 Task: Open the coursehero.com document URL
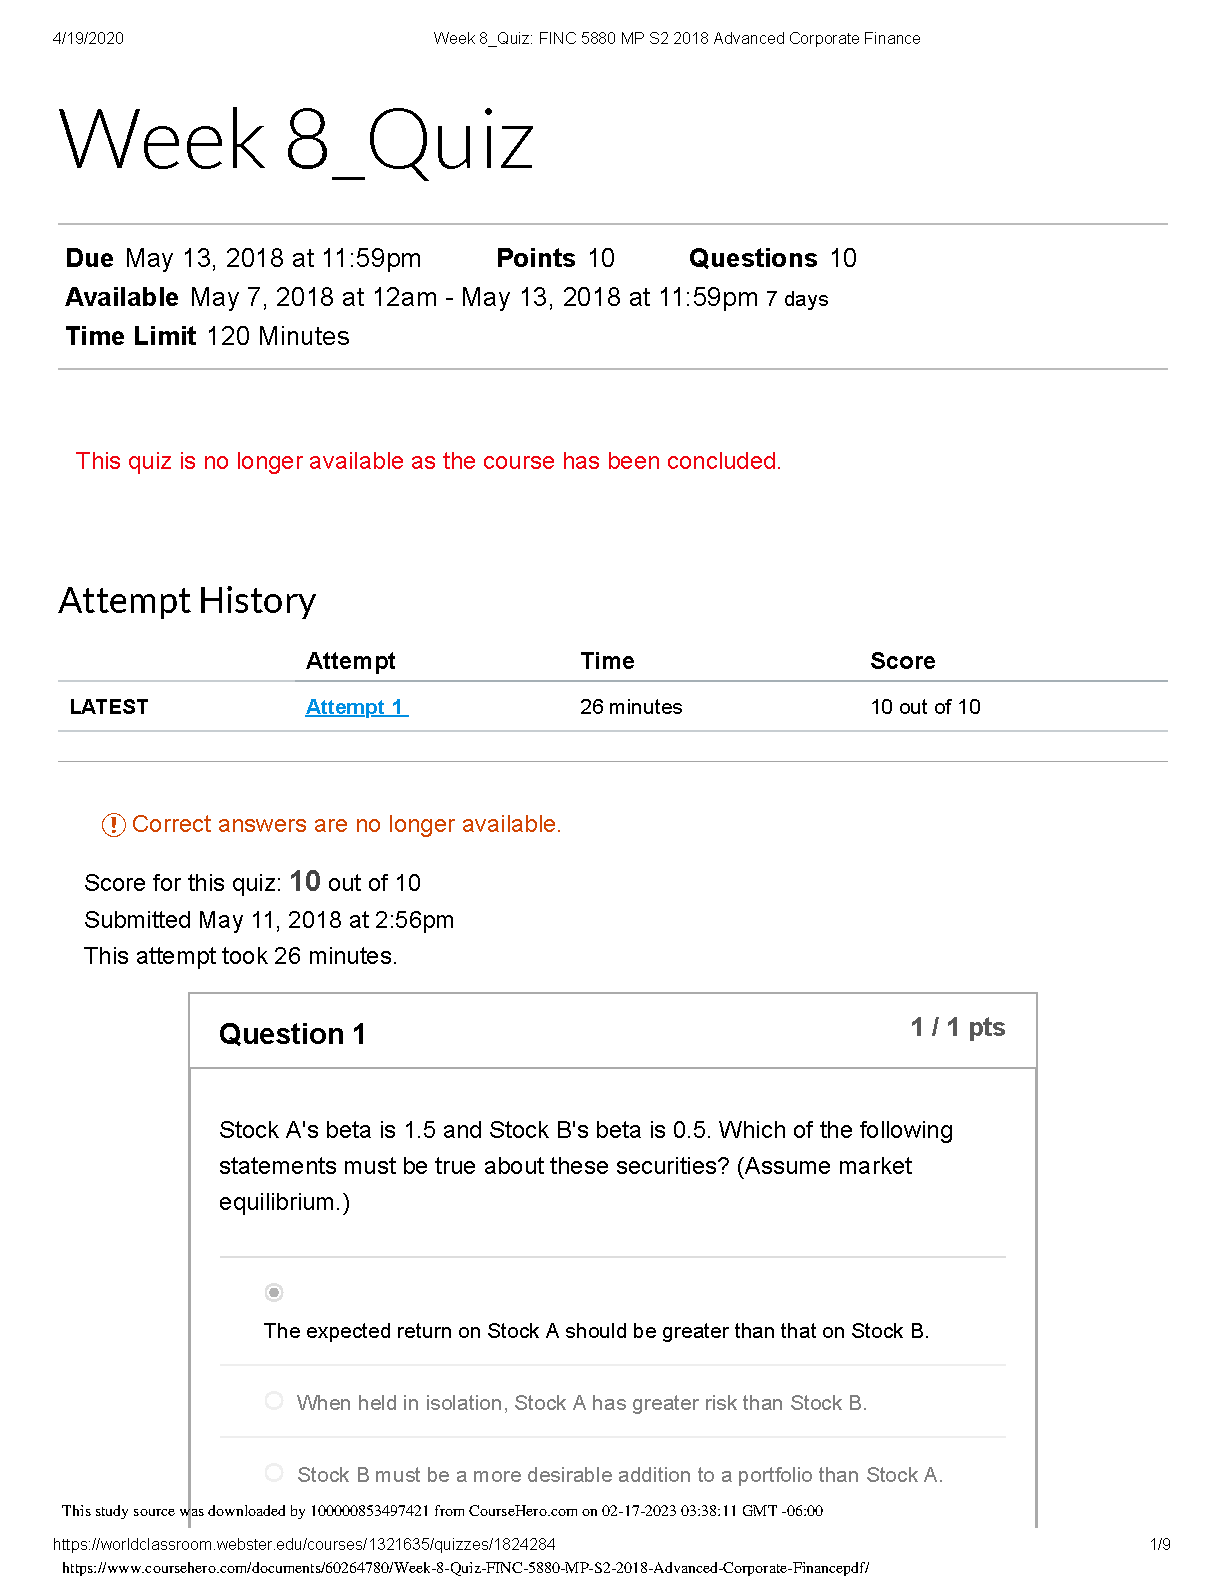[x=466, y=1568]
